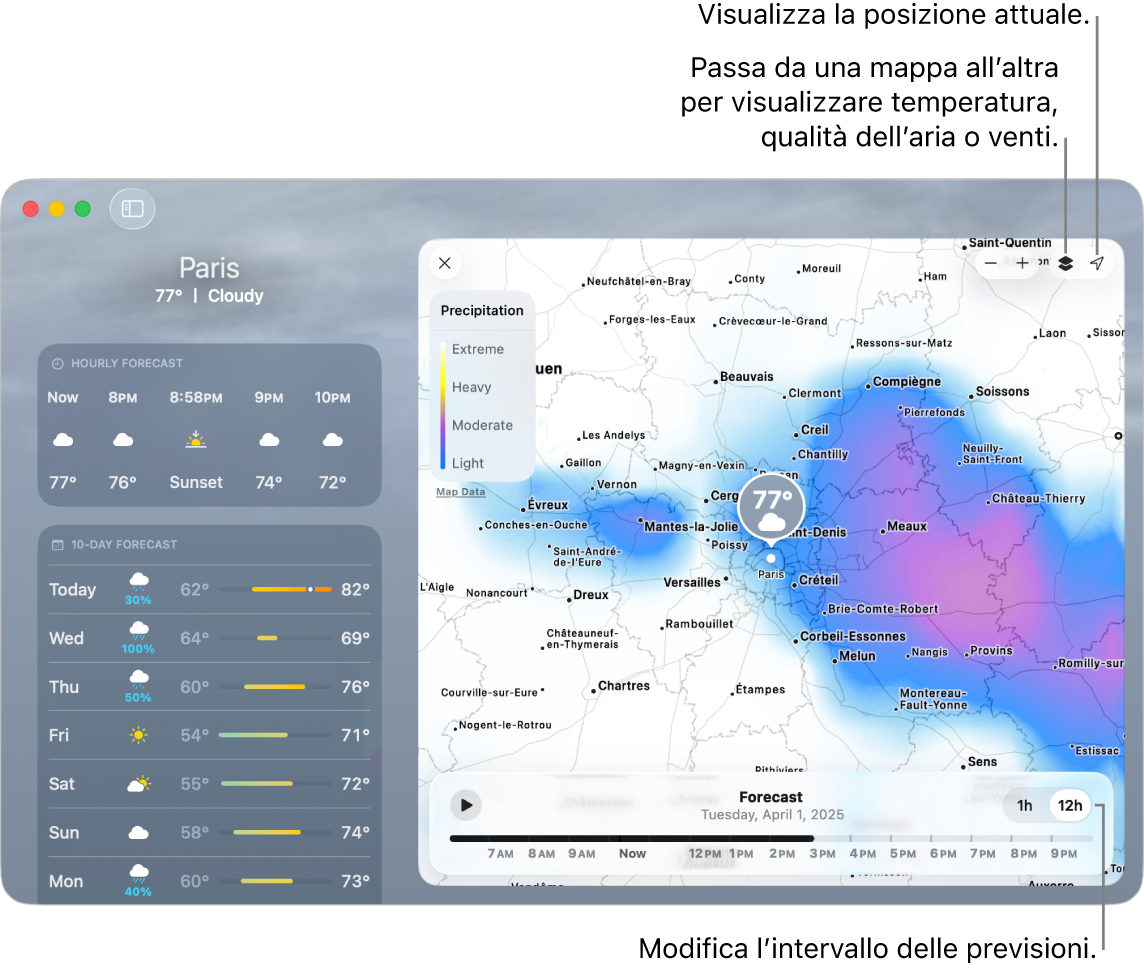
Task: Select the 8:58PM Sunset hourly entry
Action: (x=196, y=440)
